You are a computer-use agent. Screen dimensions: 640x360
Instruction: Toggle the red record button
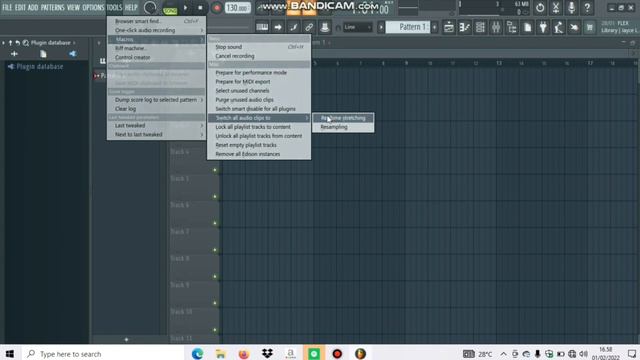click(216, 7)
